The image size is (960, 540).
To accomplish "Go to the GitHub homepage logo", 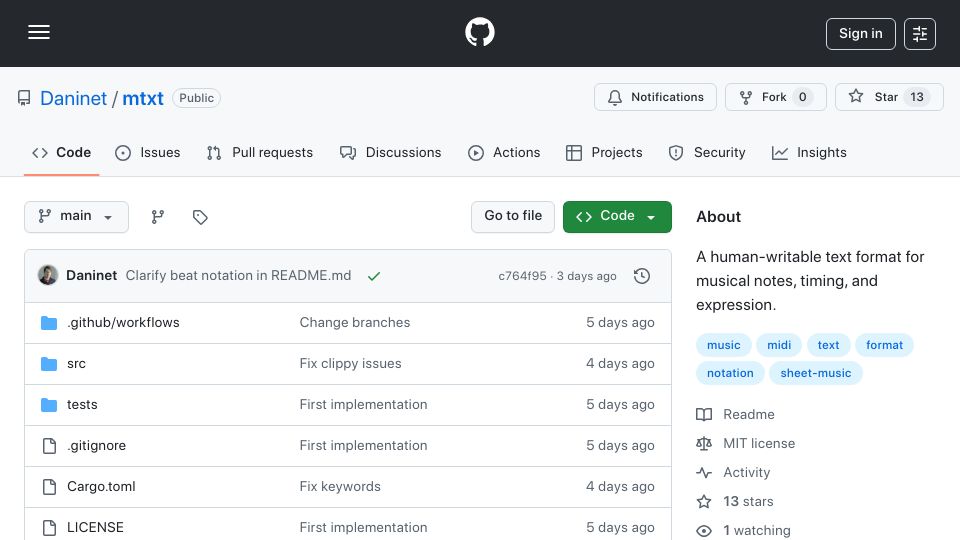I will click(x=479, y=32).
